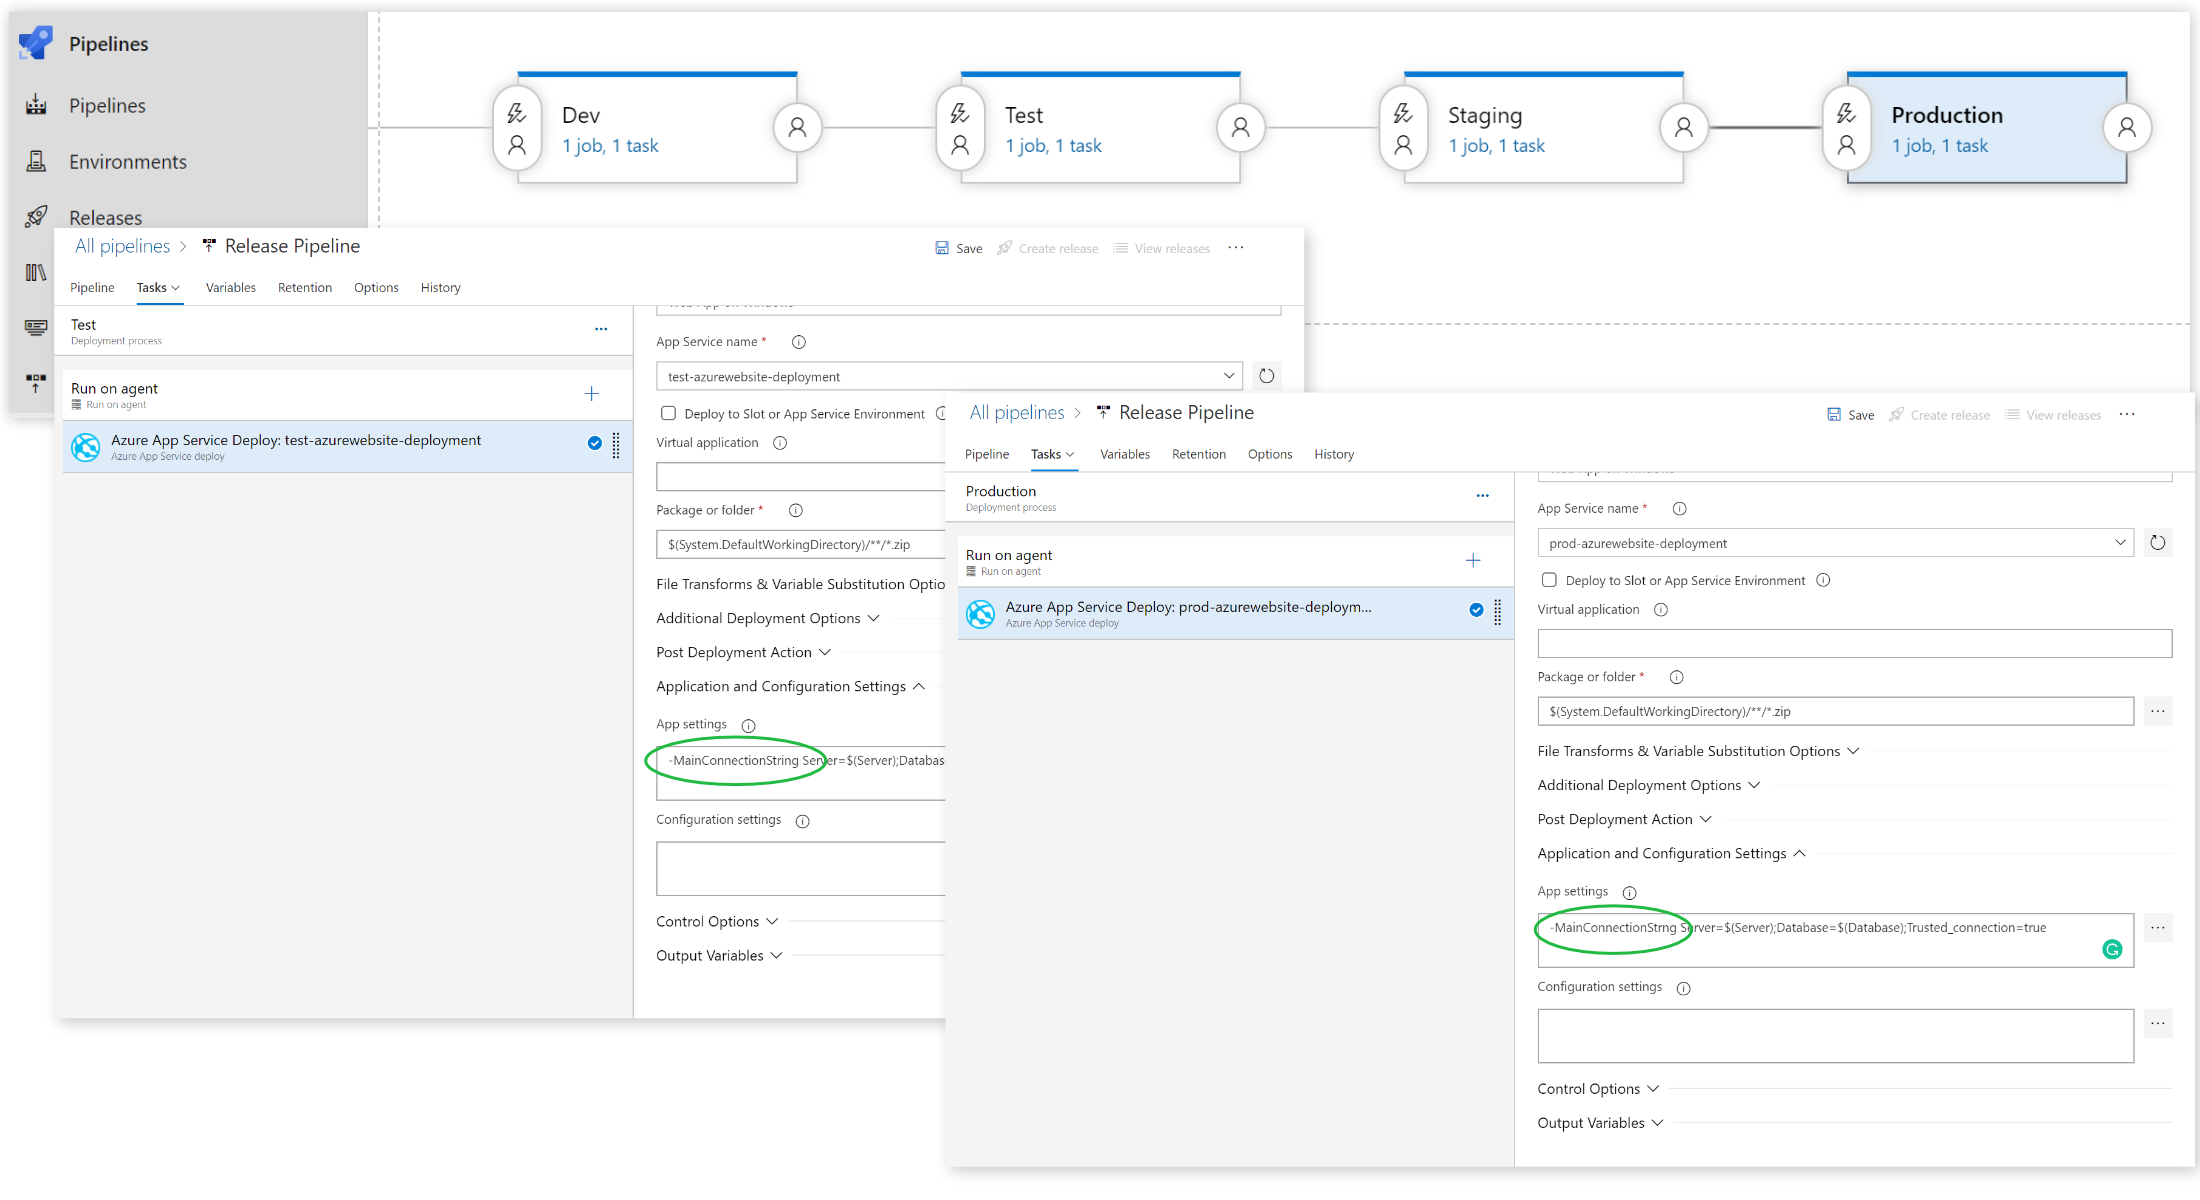Viewport: 2200px width, 1200px height.
Task: Check Deploy to Slot in Production panel
Action: (1549, 580)
